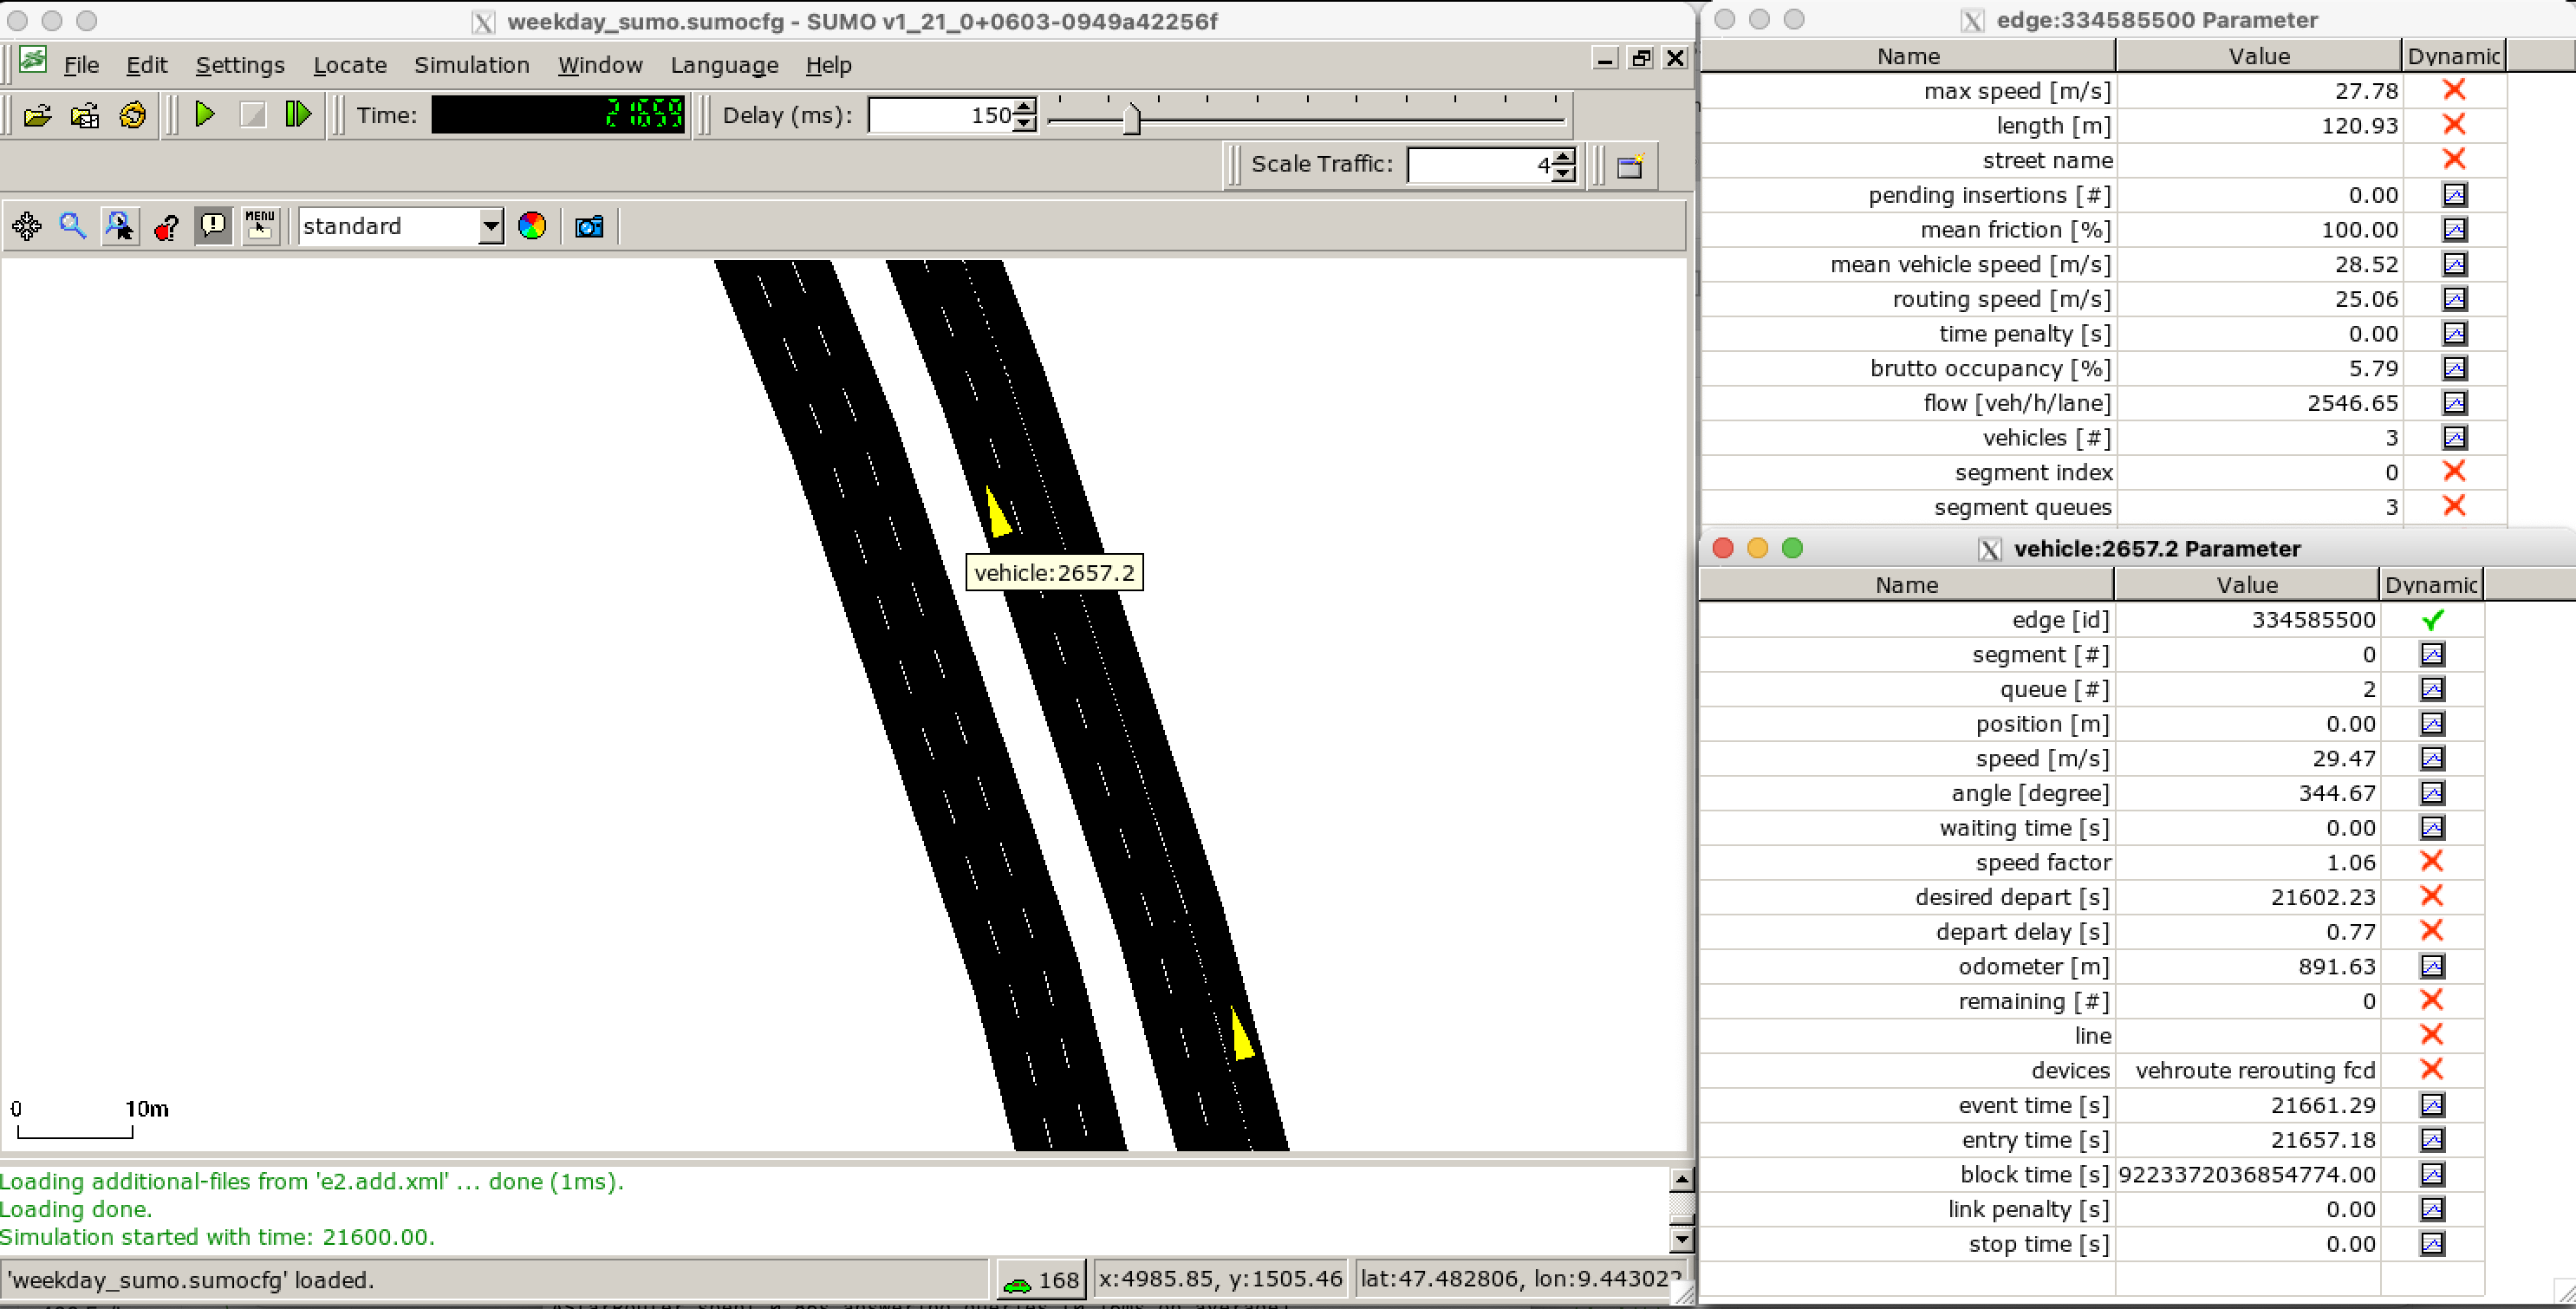
Task: Open new view icon beside Scale Traffic
Action: pyautogui.click(x=1631, y=166)
